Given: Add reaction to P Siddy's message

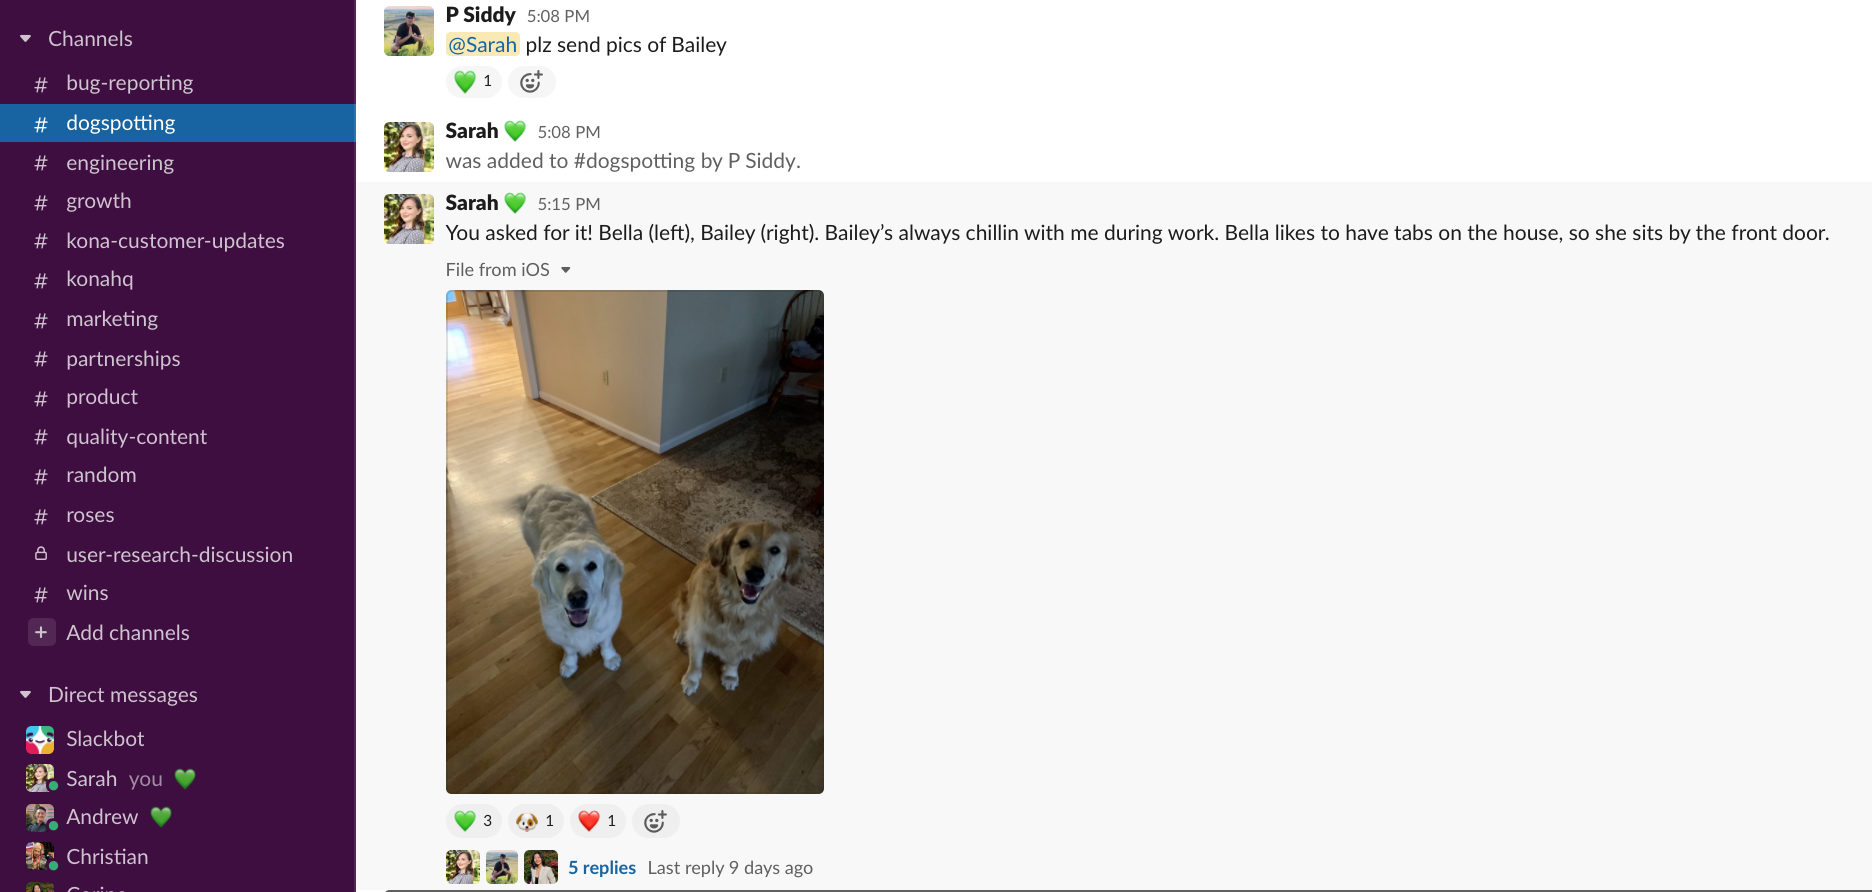Looking at the screenshot, I should tap(531, 82).
